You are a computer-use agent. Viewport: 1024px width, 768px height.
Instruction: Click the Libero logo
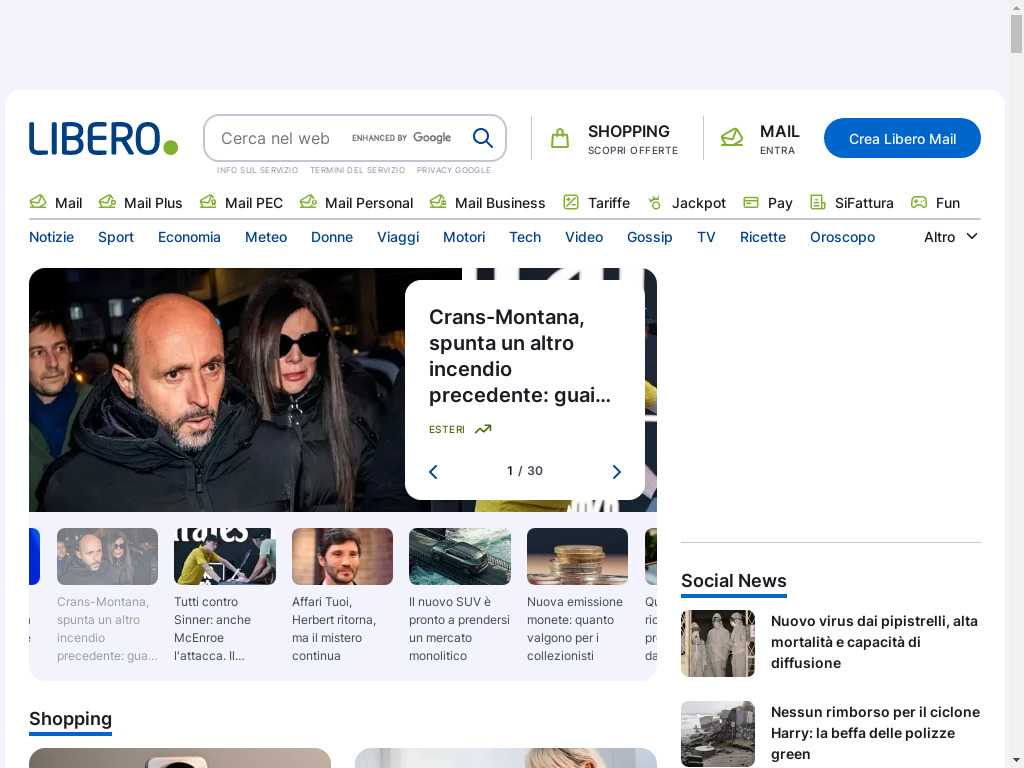103,139
